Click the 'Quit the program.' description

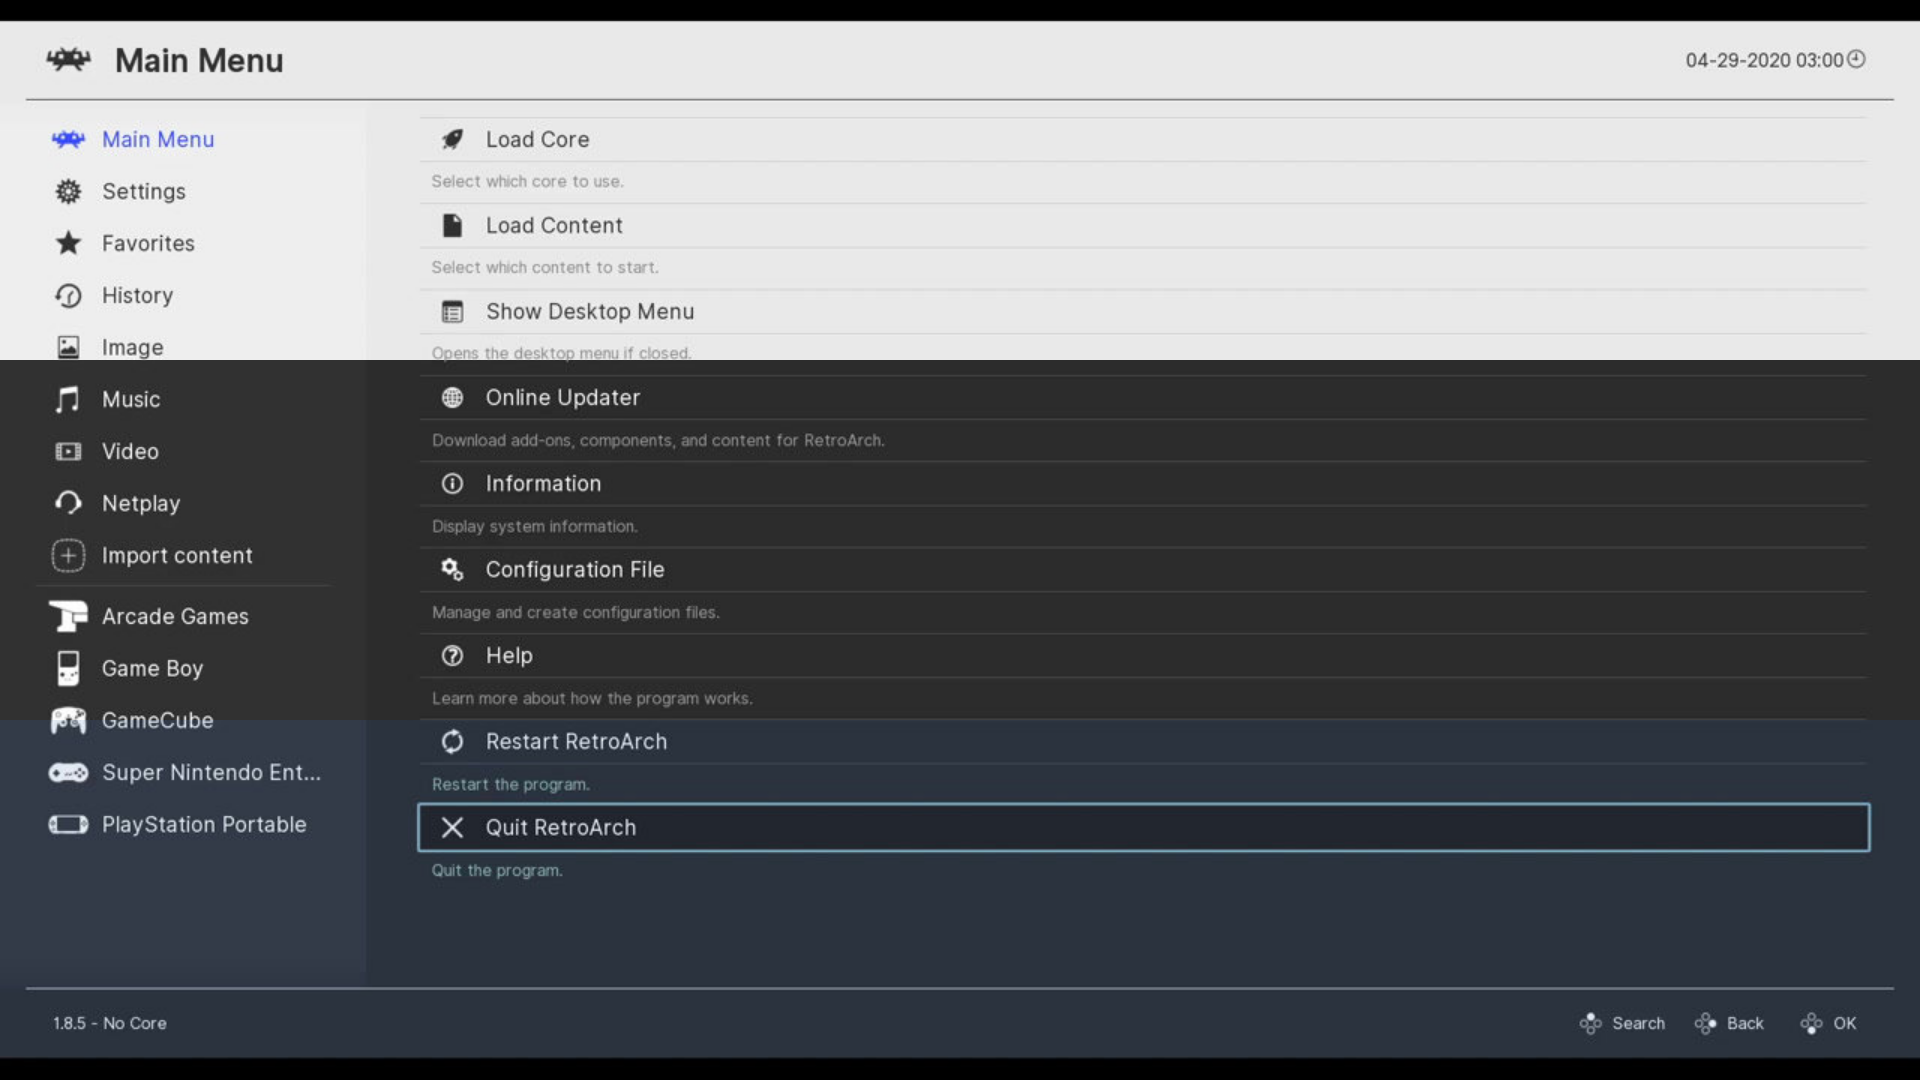[x=497, y=871]
